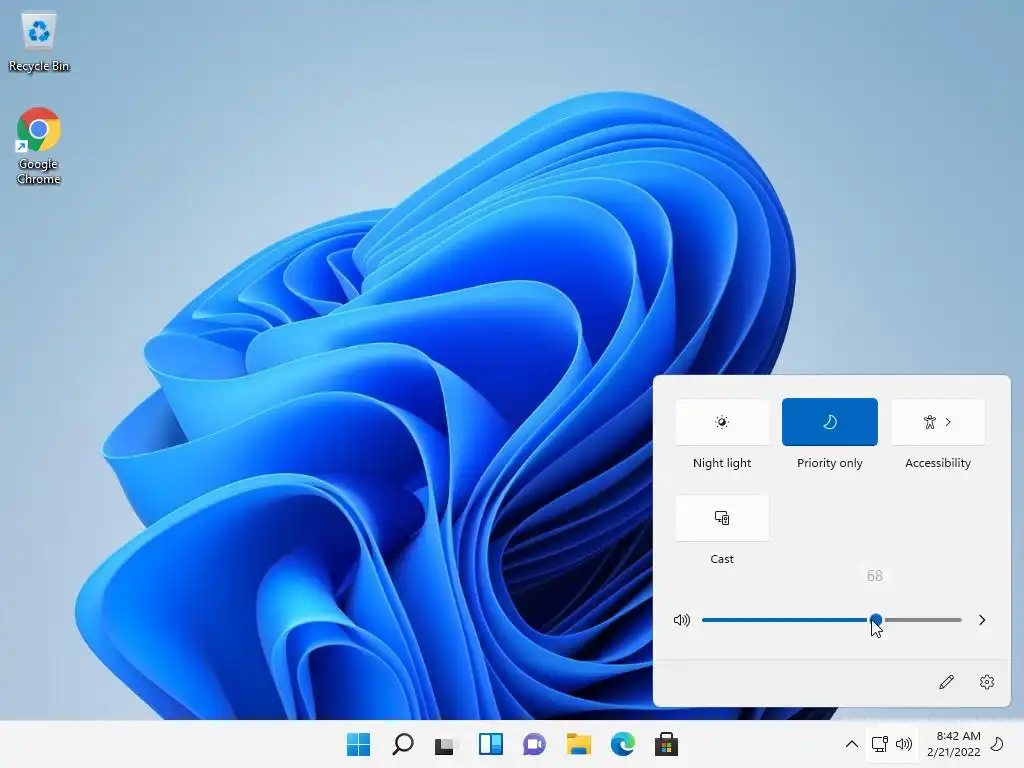This screenshot has width=1024, height=768.
Task: Select the Google Chrome desktop shortcut
Action: pos(39,146)
